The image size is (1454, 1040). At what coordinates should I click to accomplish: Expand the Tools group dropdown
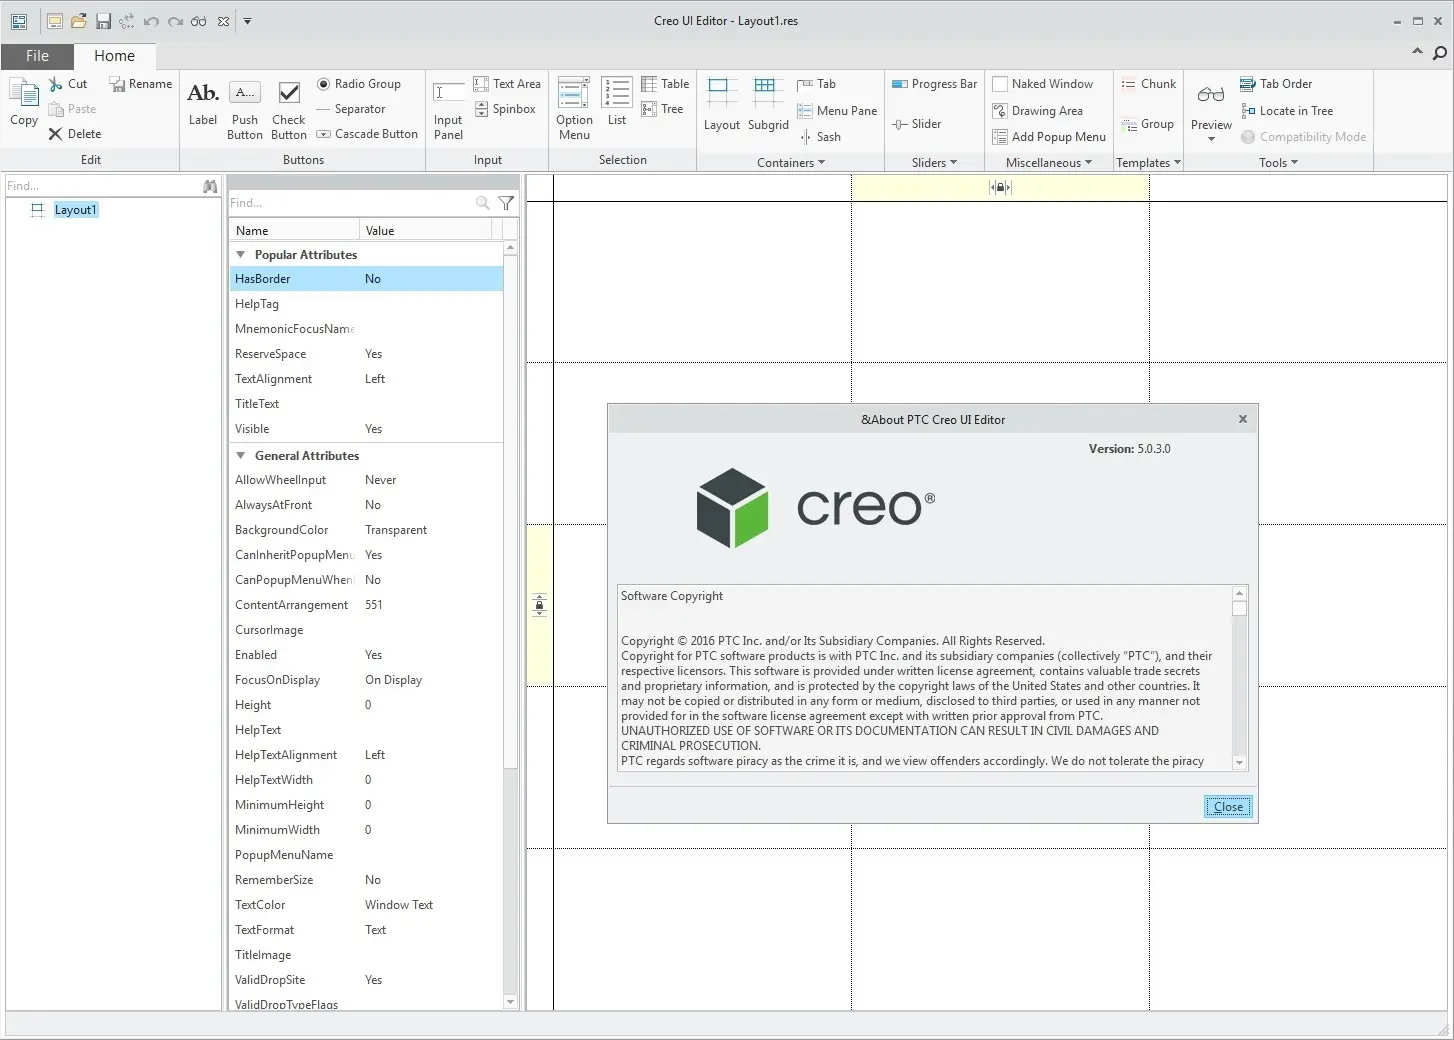point(1278,162)
